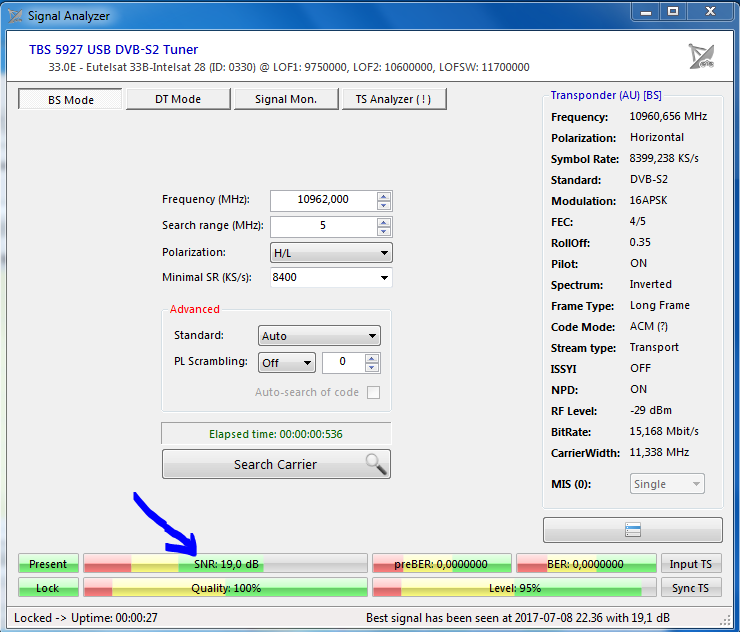Open the Standard Auto dropdown

tap(319, 336)
